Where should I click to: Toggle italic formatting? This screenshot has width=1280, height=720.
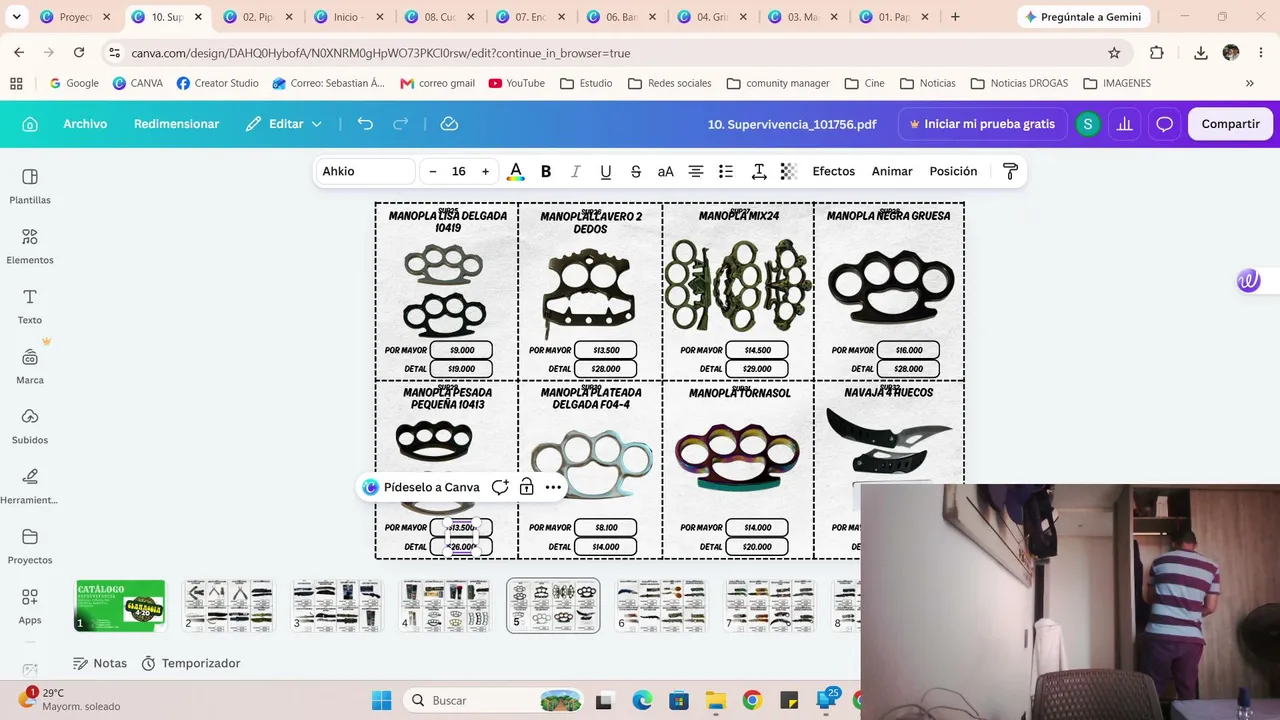576,172
